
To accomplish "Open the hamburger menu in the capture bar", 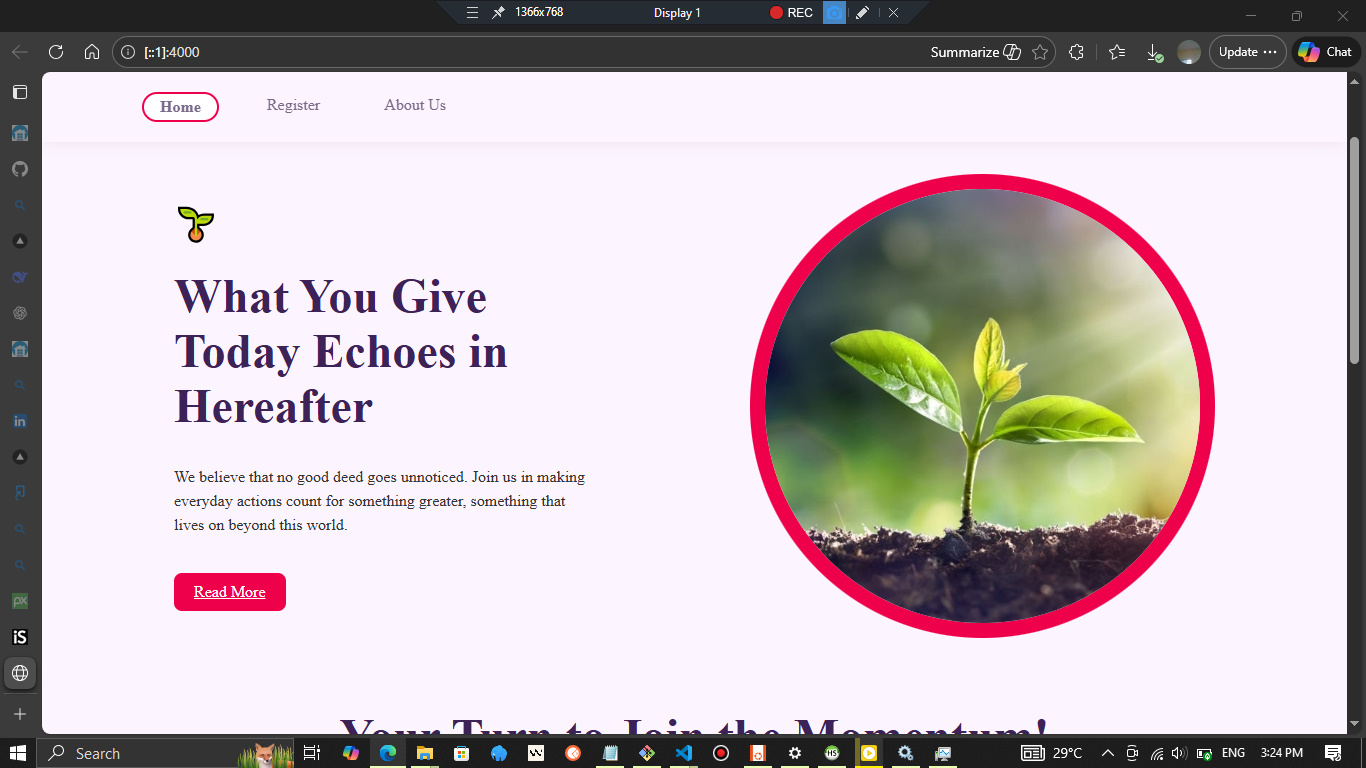I will (471, 12).
